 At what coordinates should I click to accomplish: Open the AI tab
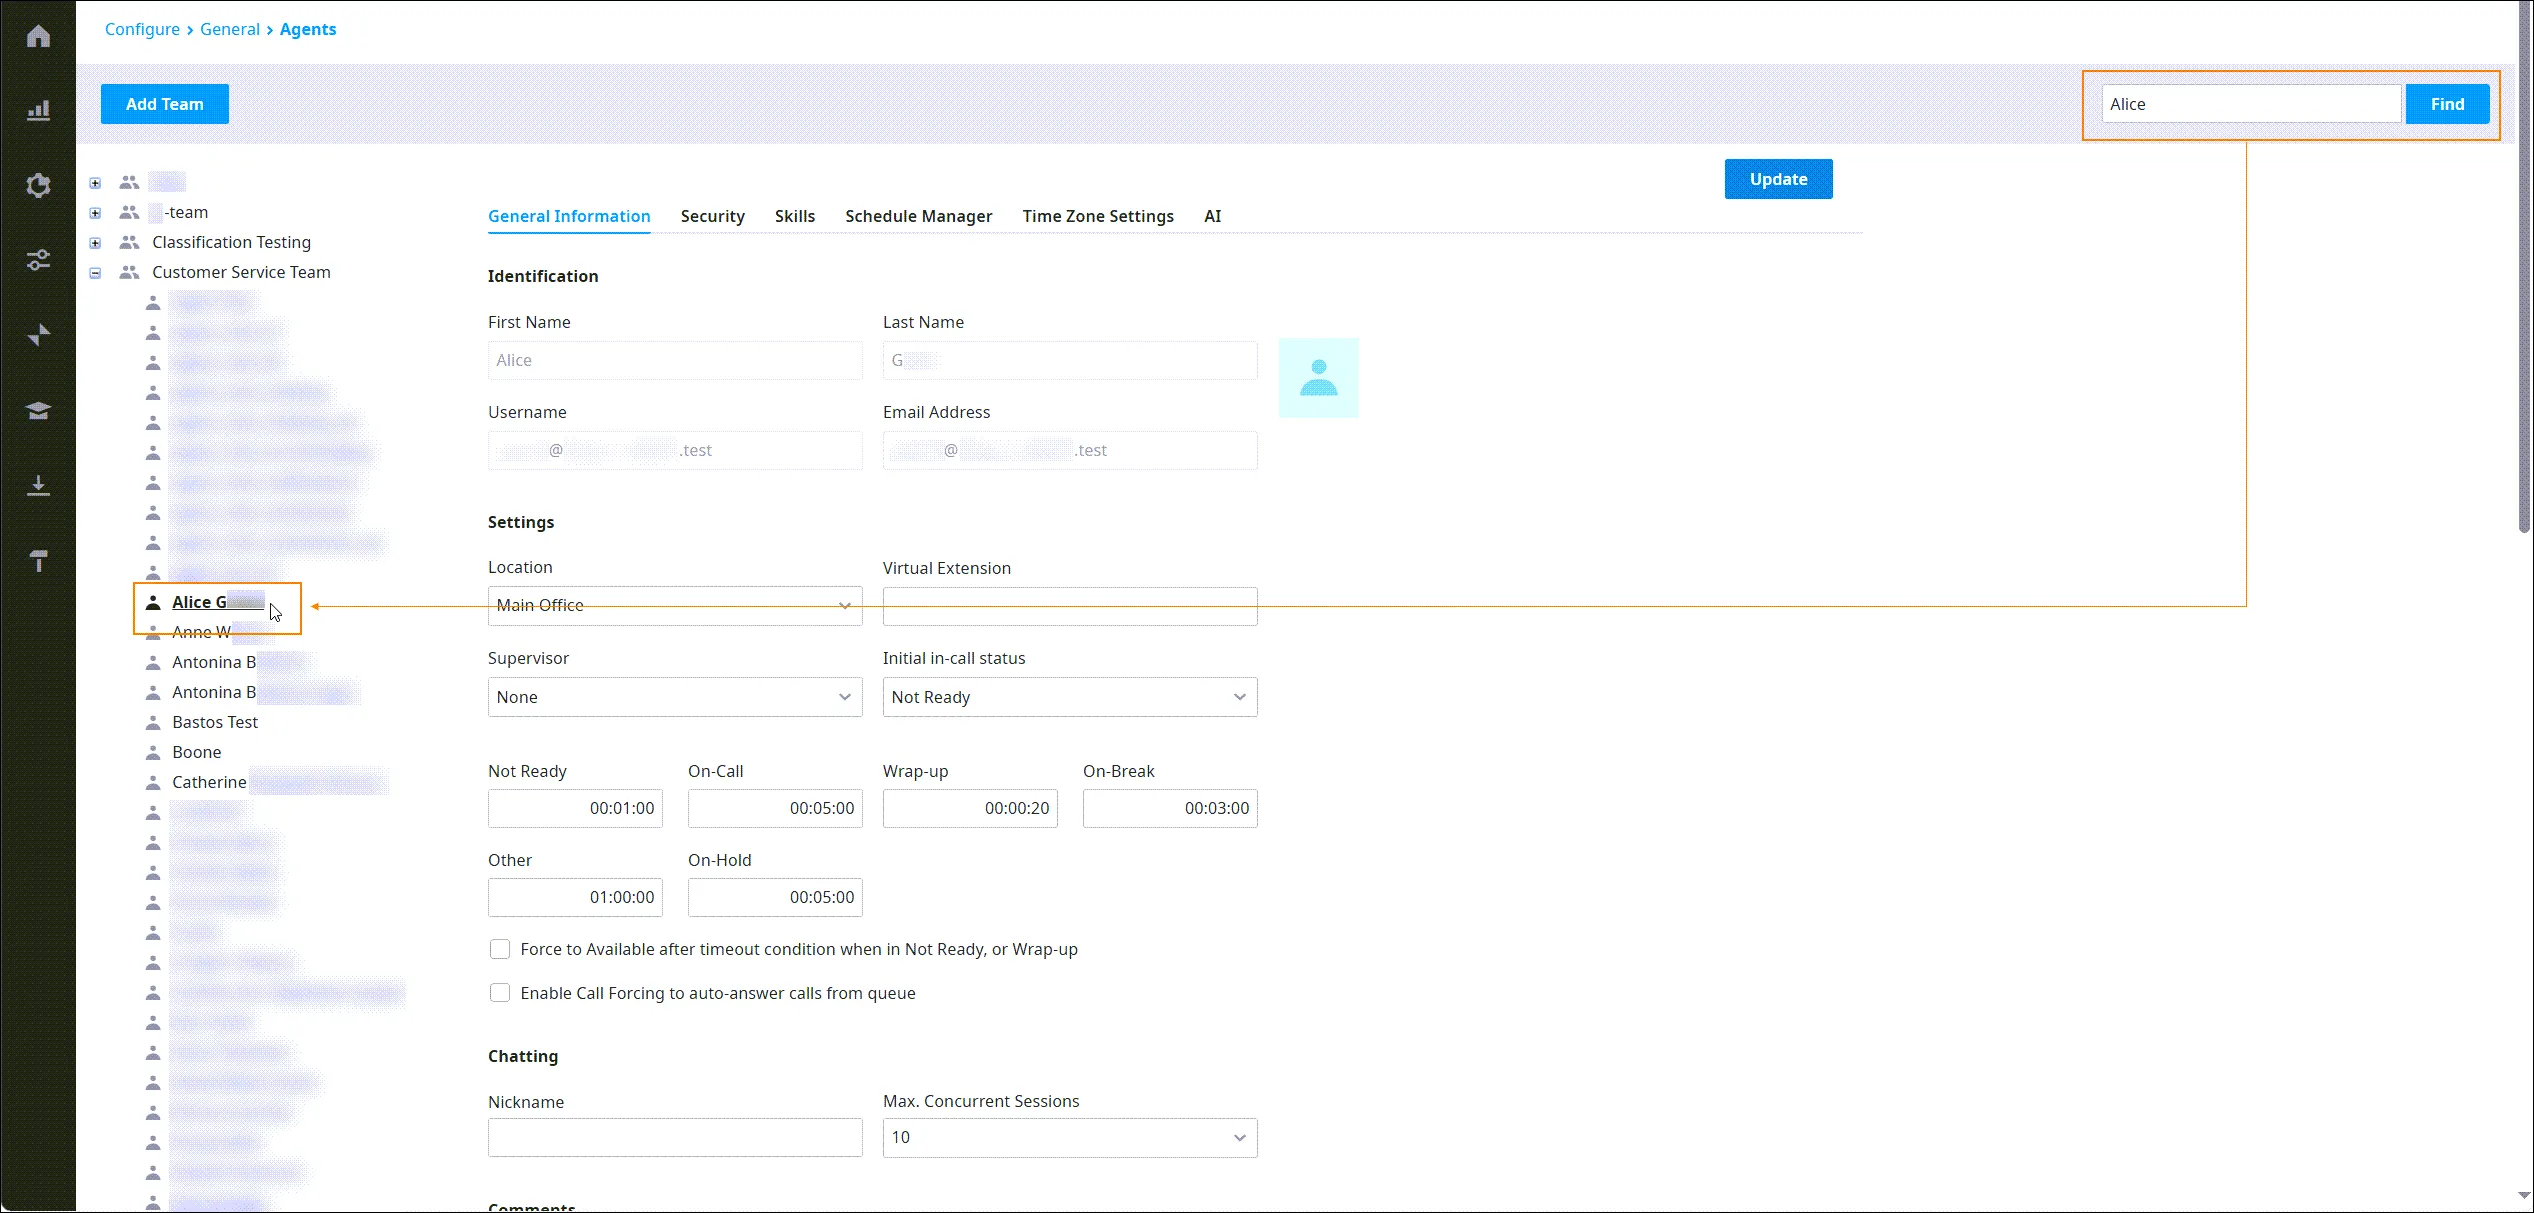tap(1213, 216)
